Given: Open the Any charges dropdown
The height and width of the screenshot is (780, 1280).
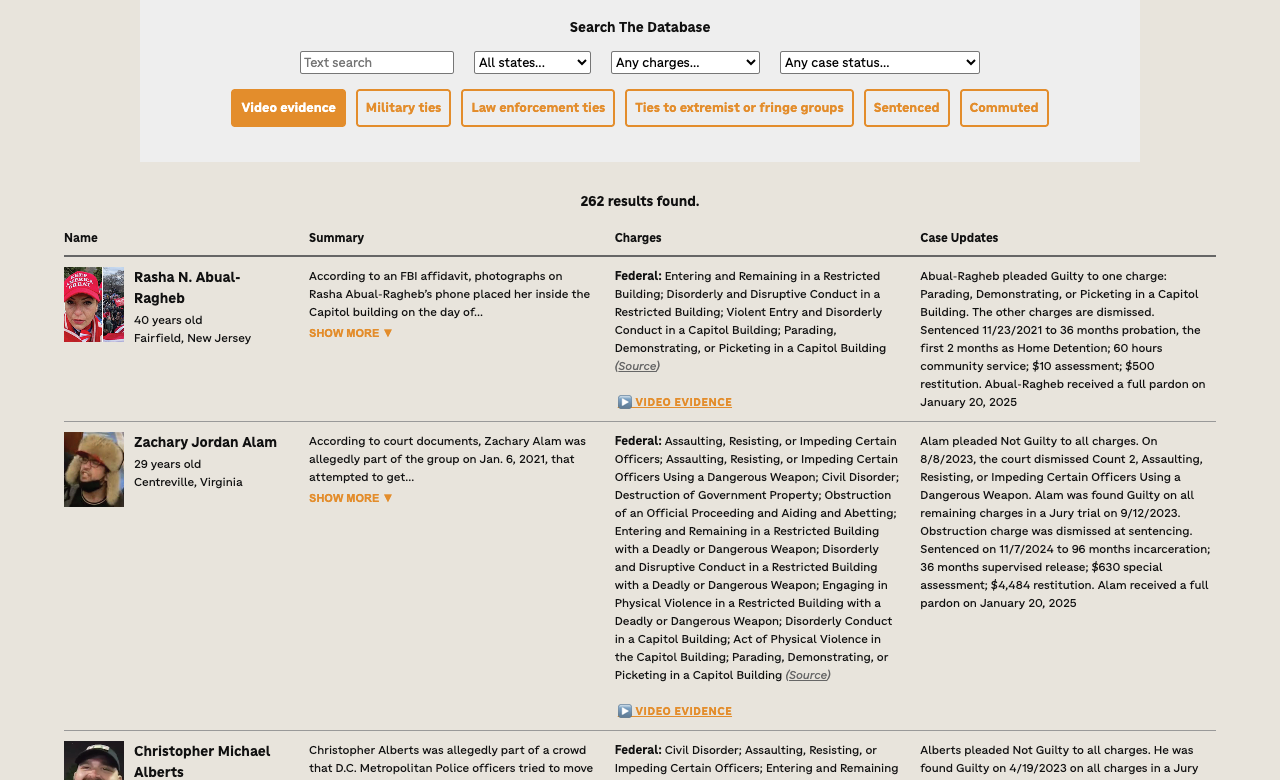Looking at the screenshot, I should pyautogui.click(x=685, y=62).
